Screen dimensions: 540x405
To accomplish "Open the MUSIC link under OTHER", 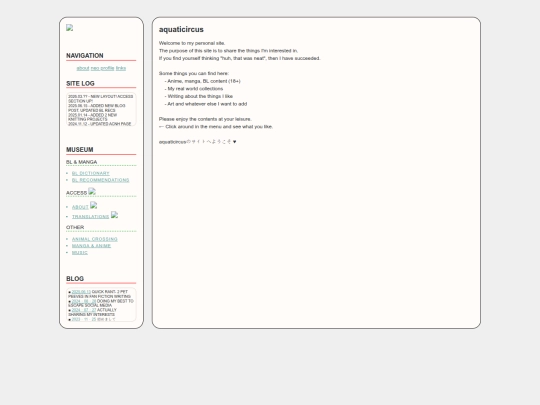I will pyautogui.click(x=80, y=253).
